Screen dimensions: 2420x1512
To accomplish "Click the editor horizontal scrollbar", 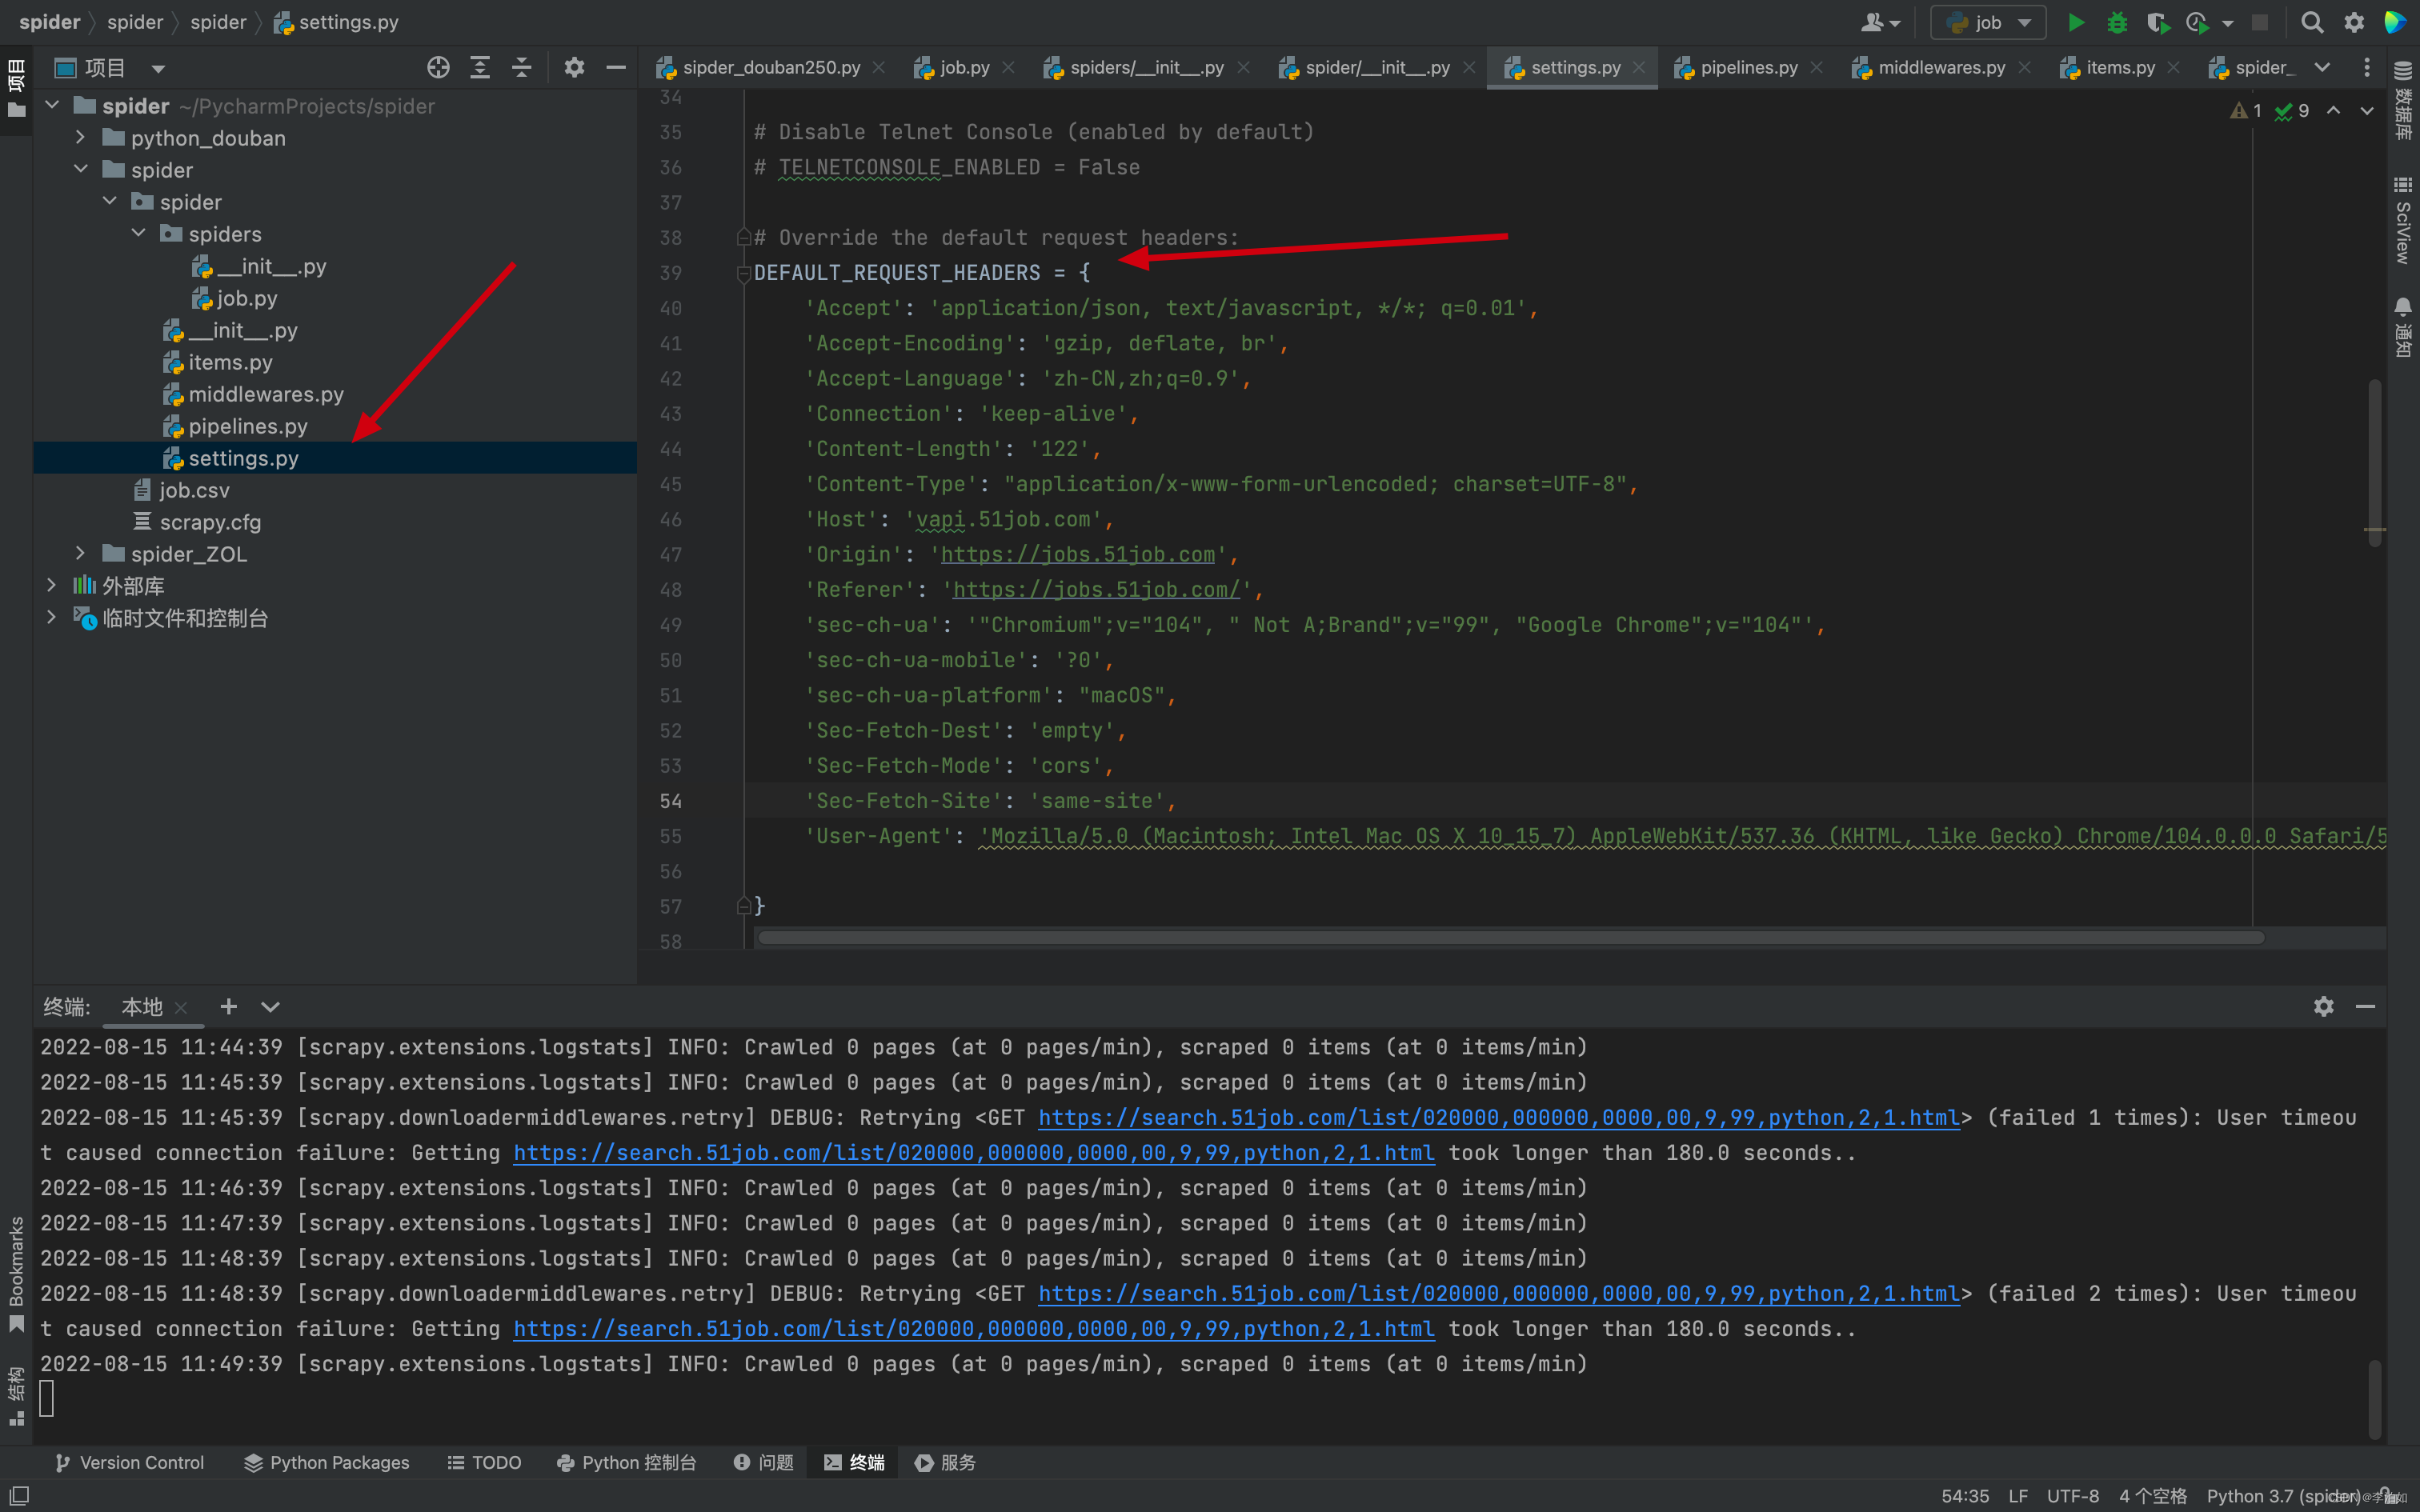I will pyautogui.click(x=1511, y=937).
